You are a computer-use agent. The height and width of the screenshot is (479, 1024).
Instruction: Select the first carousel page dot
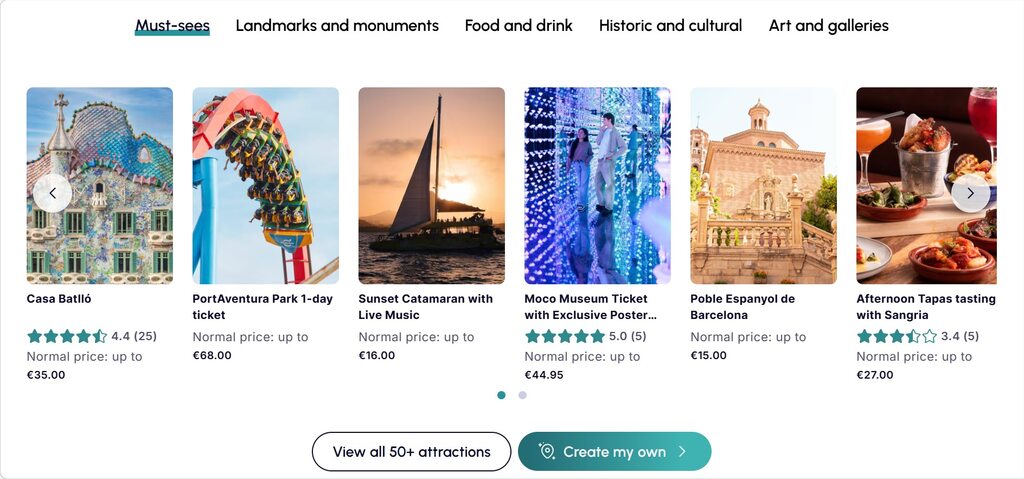[x=501, y=395]
